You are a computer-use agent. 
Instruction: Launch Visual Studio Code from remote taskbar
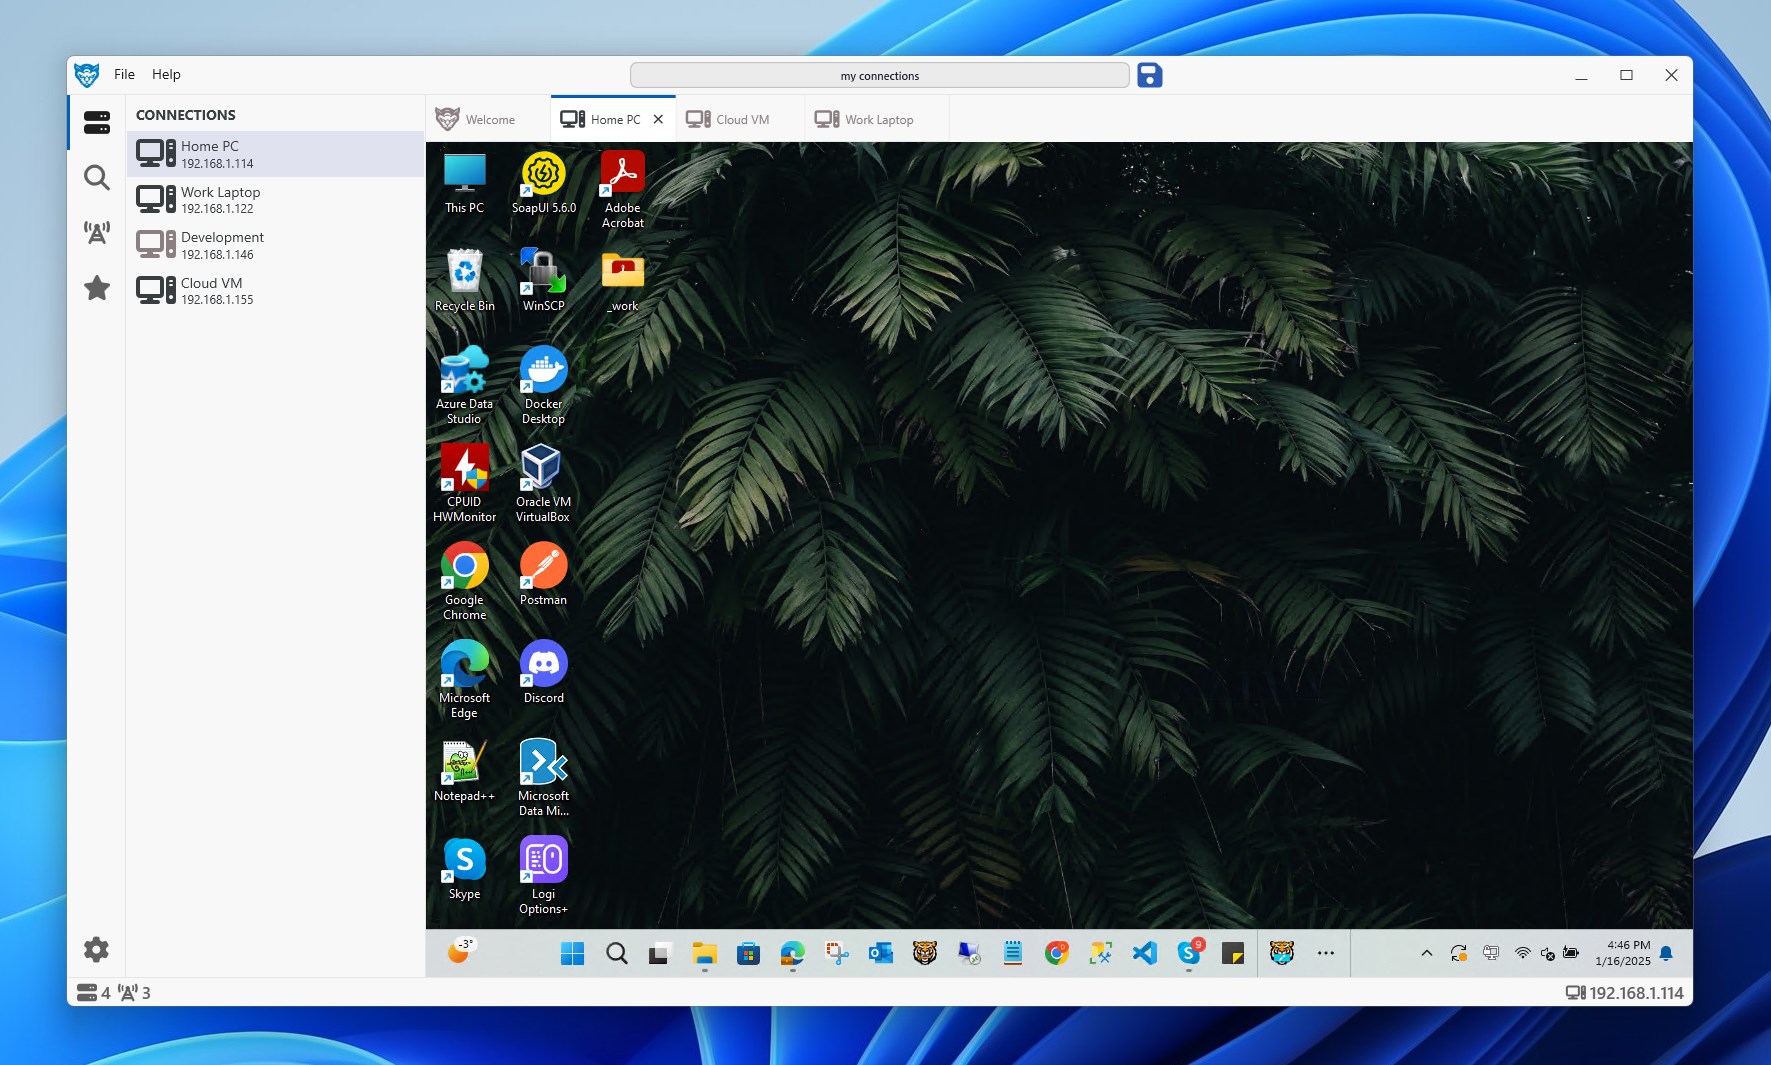click(1143, 953)
